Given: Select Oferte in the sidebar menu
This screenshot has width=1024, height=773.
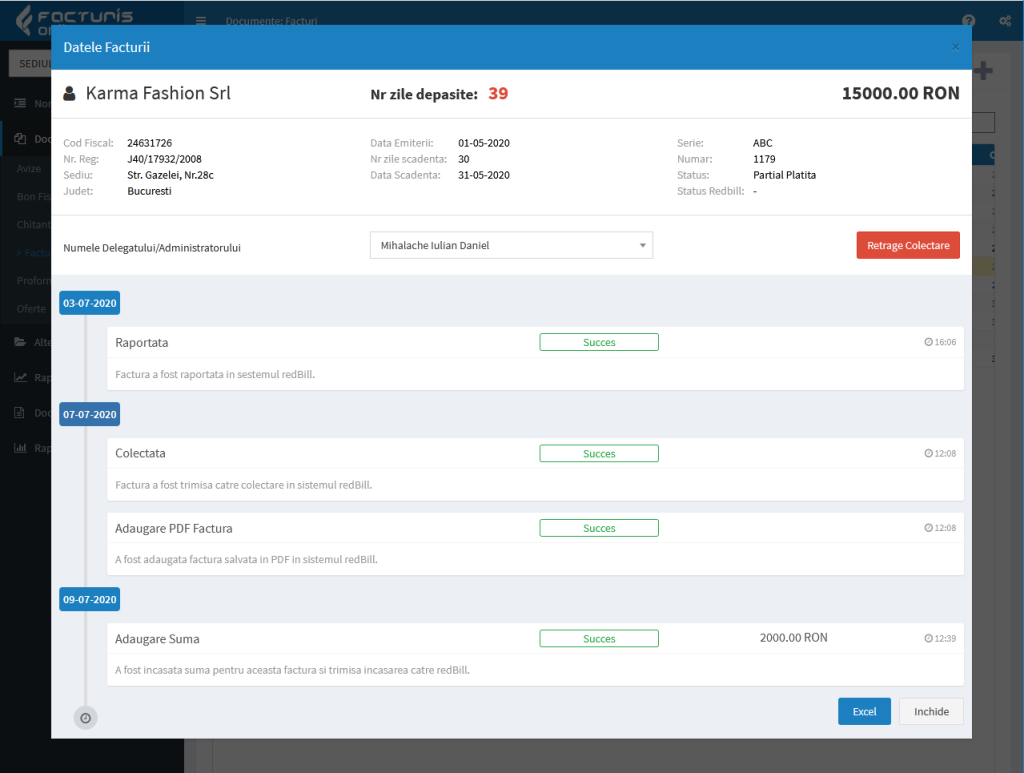Looking at the screenshot, I should click(31, 309).
